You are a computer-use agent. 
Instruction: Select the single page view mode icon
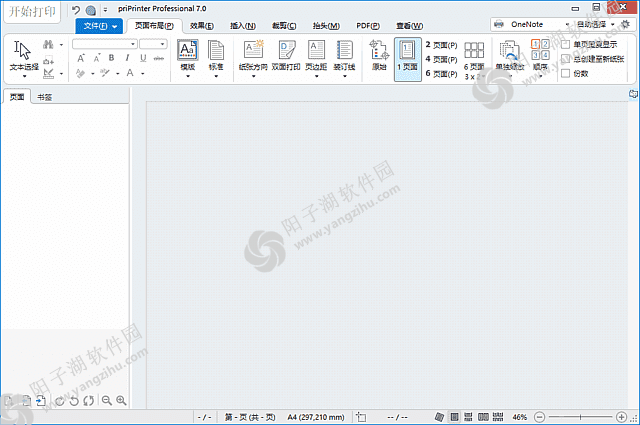tap(454, 417)
